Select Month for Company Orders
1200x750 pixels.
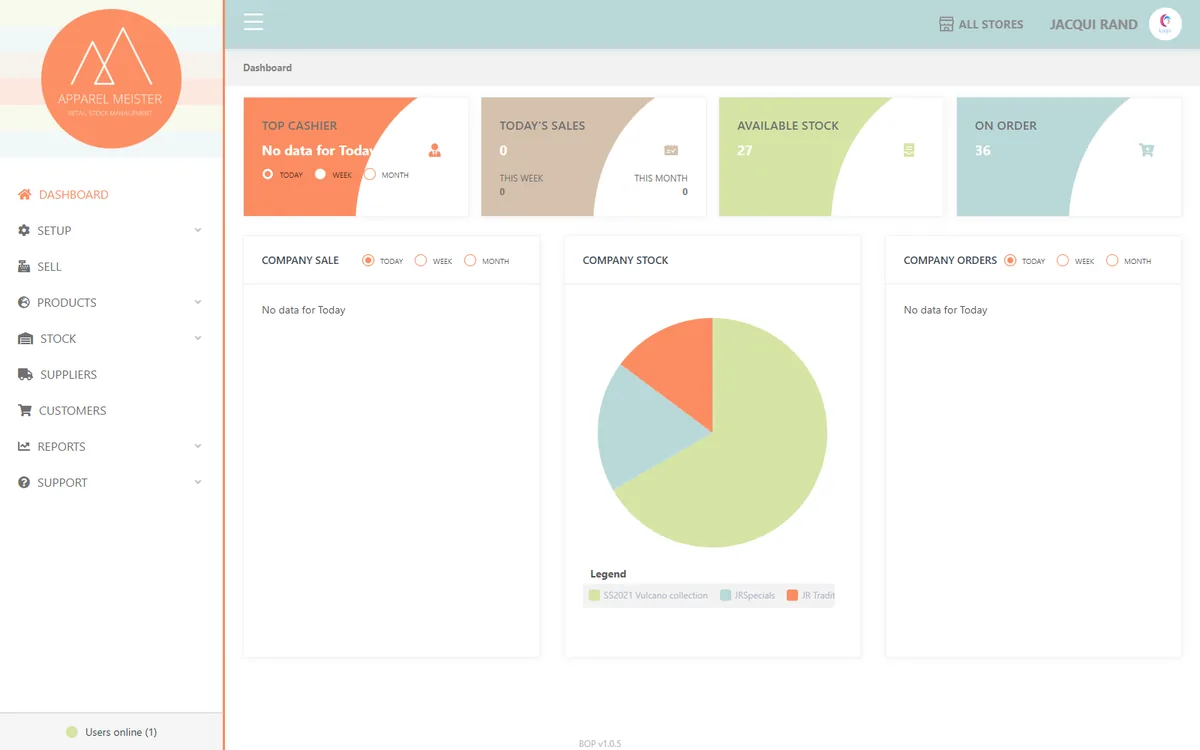point(1112,260)
